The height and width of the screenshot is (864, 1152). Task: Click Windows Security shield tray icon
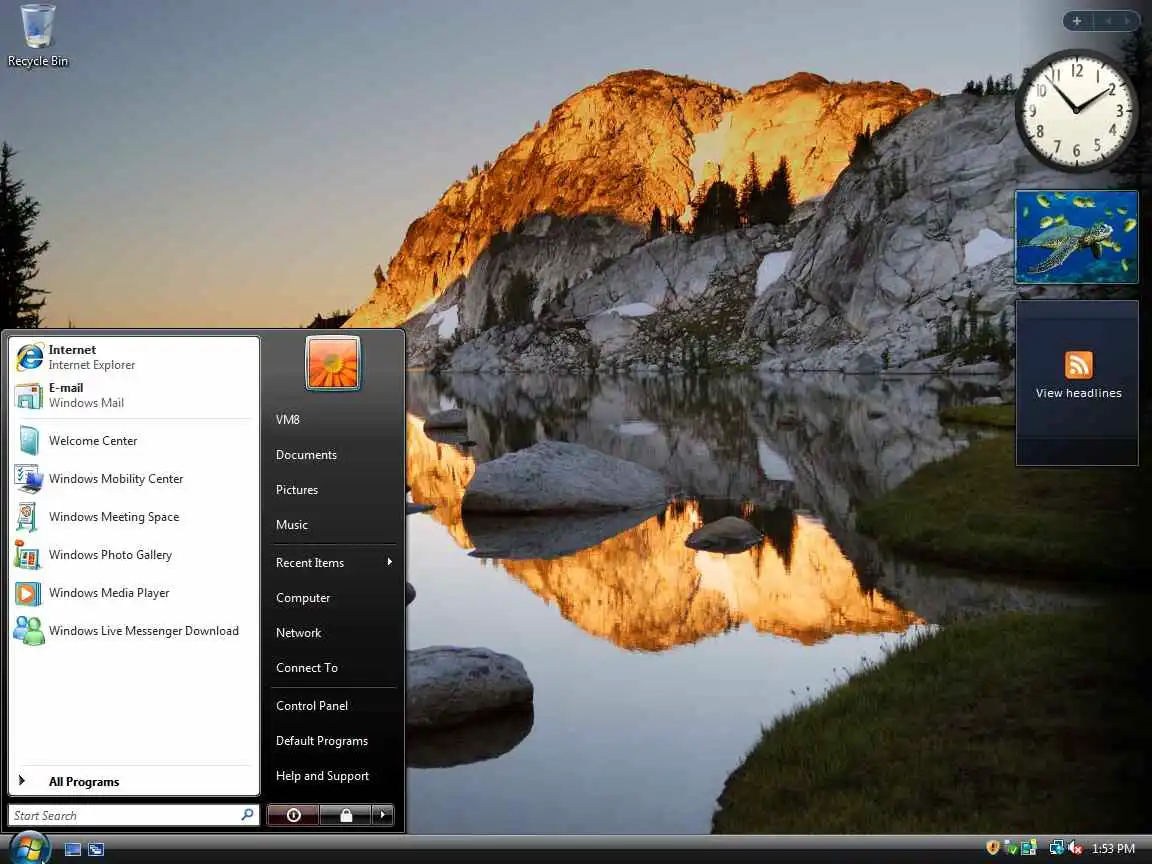(993, 848)
